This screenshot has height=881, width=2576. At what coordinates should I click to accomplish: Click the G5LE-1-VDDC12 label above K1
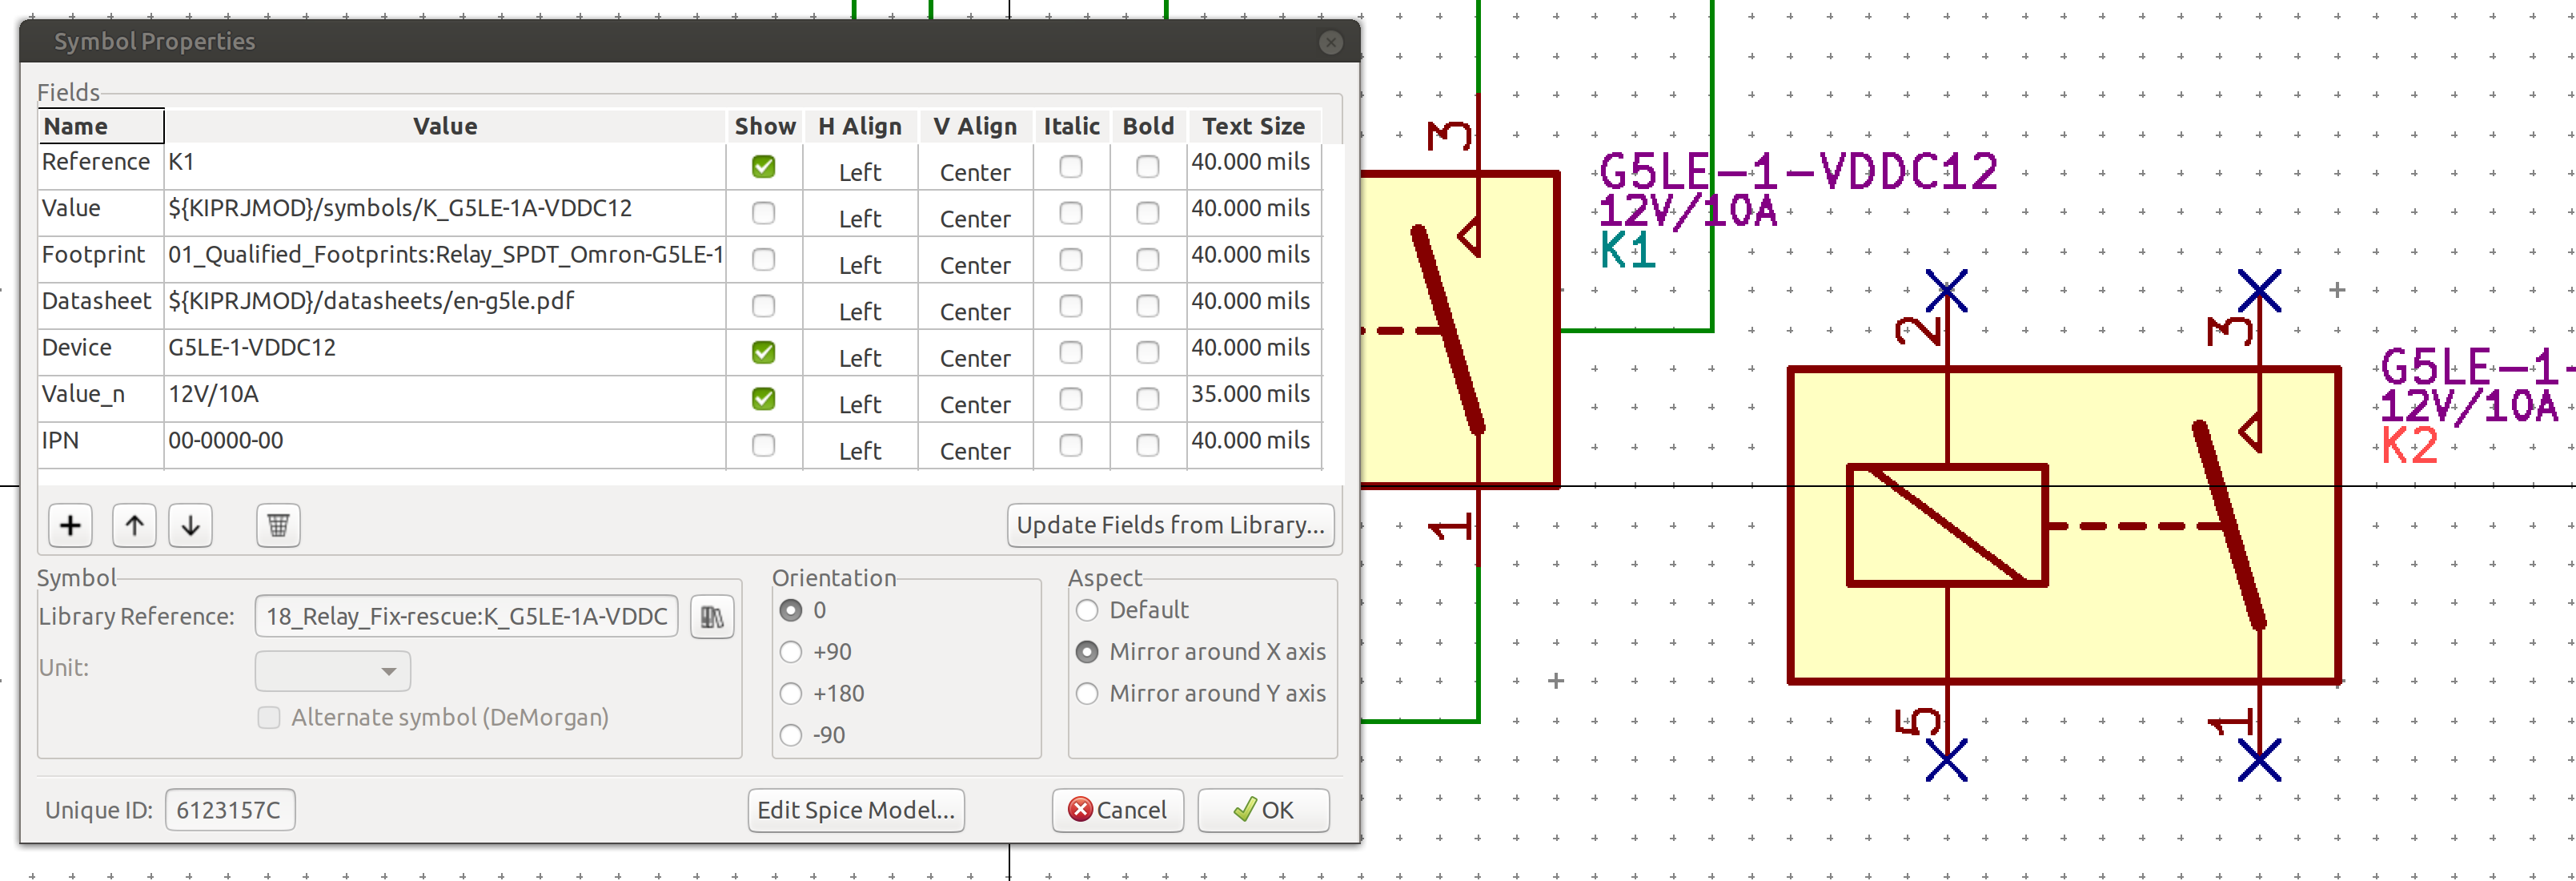(x=1798, y=171)
